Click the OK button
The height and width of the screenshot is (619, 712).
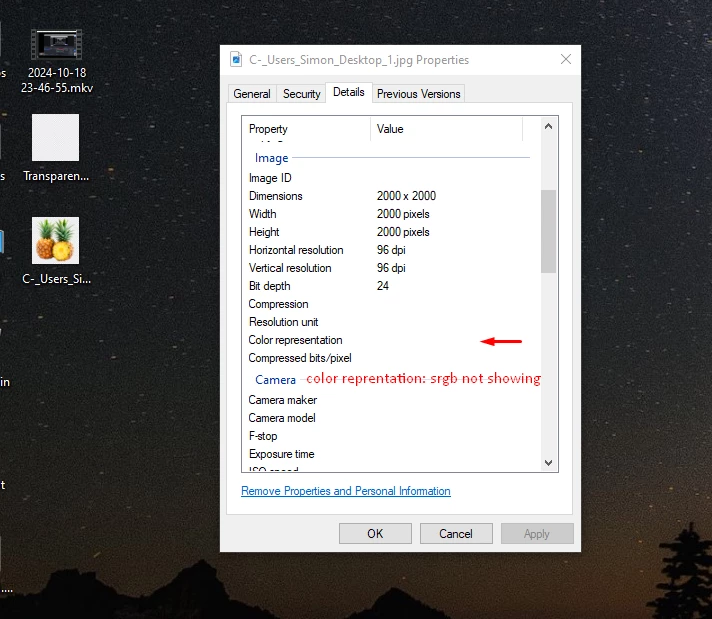(x=375, y=534)
